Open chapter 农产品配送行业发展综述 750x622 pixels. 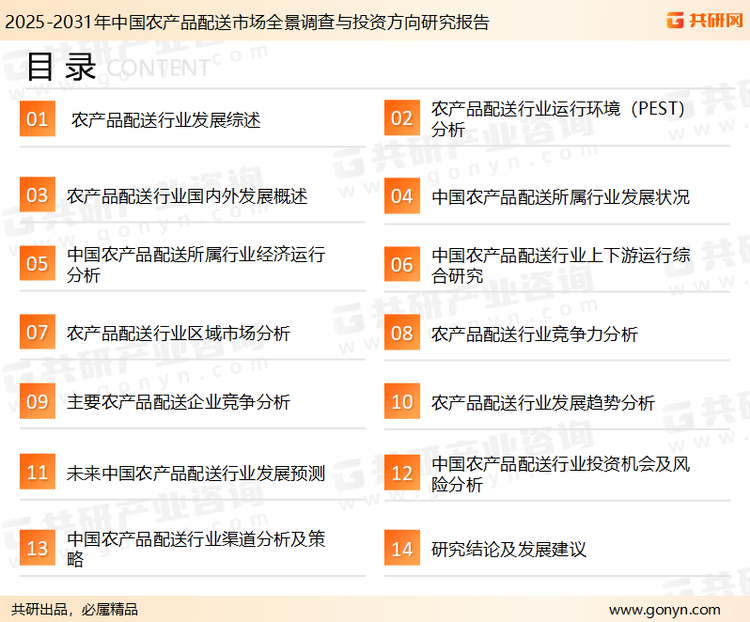click(x=165, y=120)
